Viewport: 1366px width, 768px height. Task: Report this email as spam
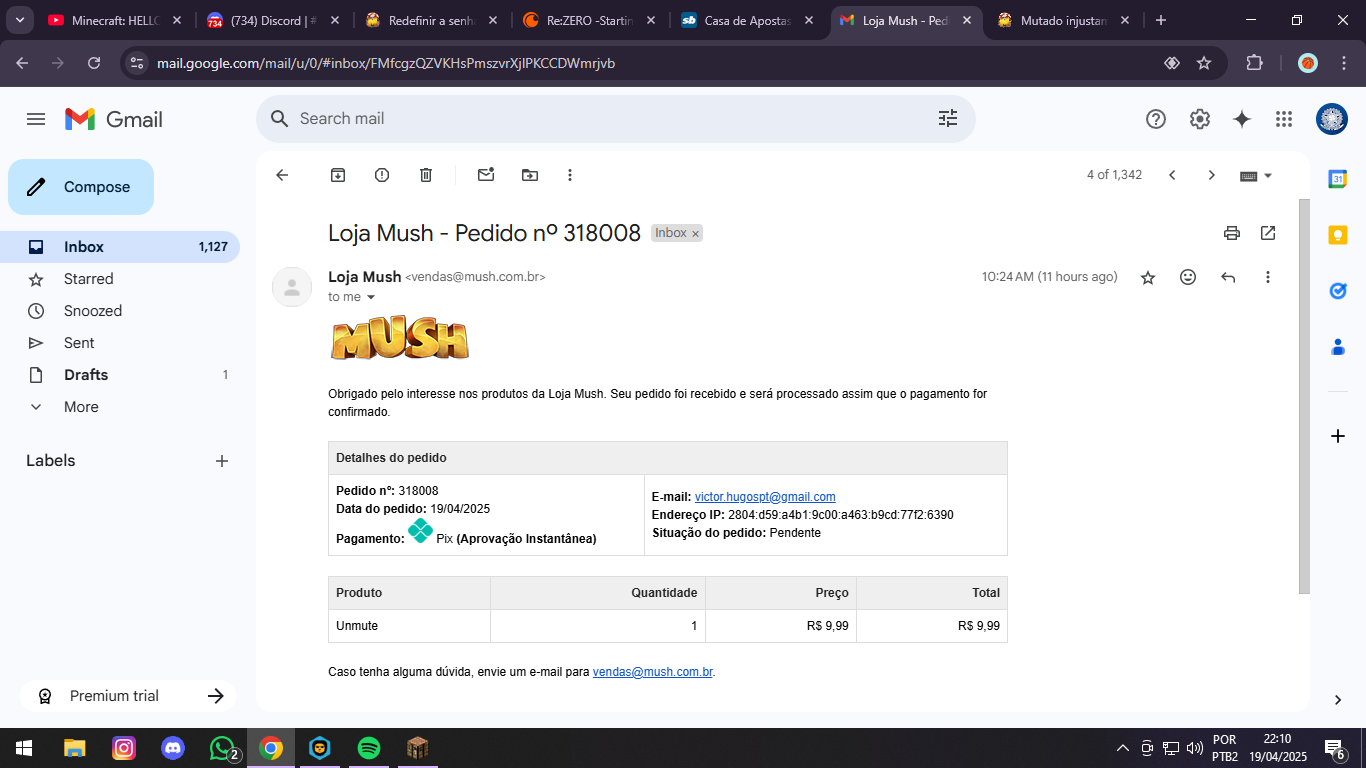click(x=382, y=175)
